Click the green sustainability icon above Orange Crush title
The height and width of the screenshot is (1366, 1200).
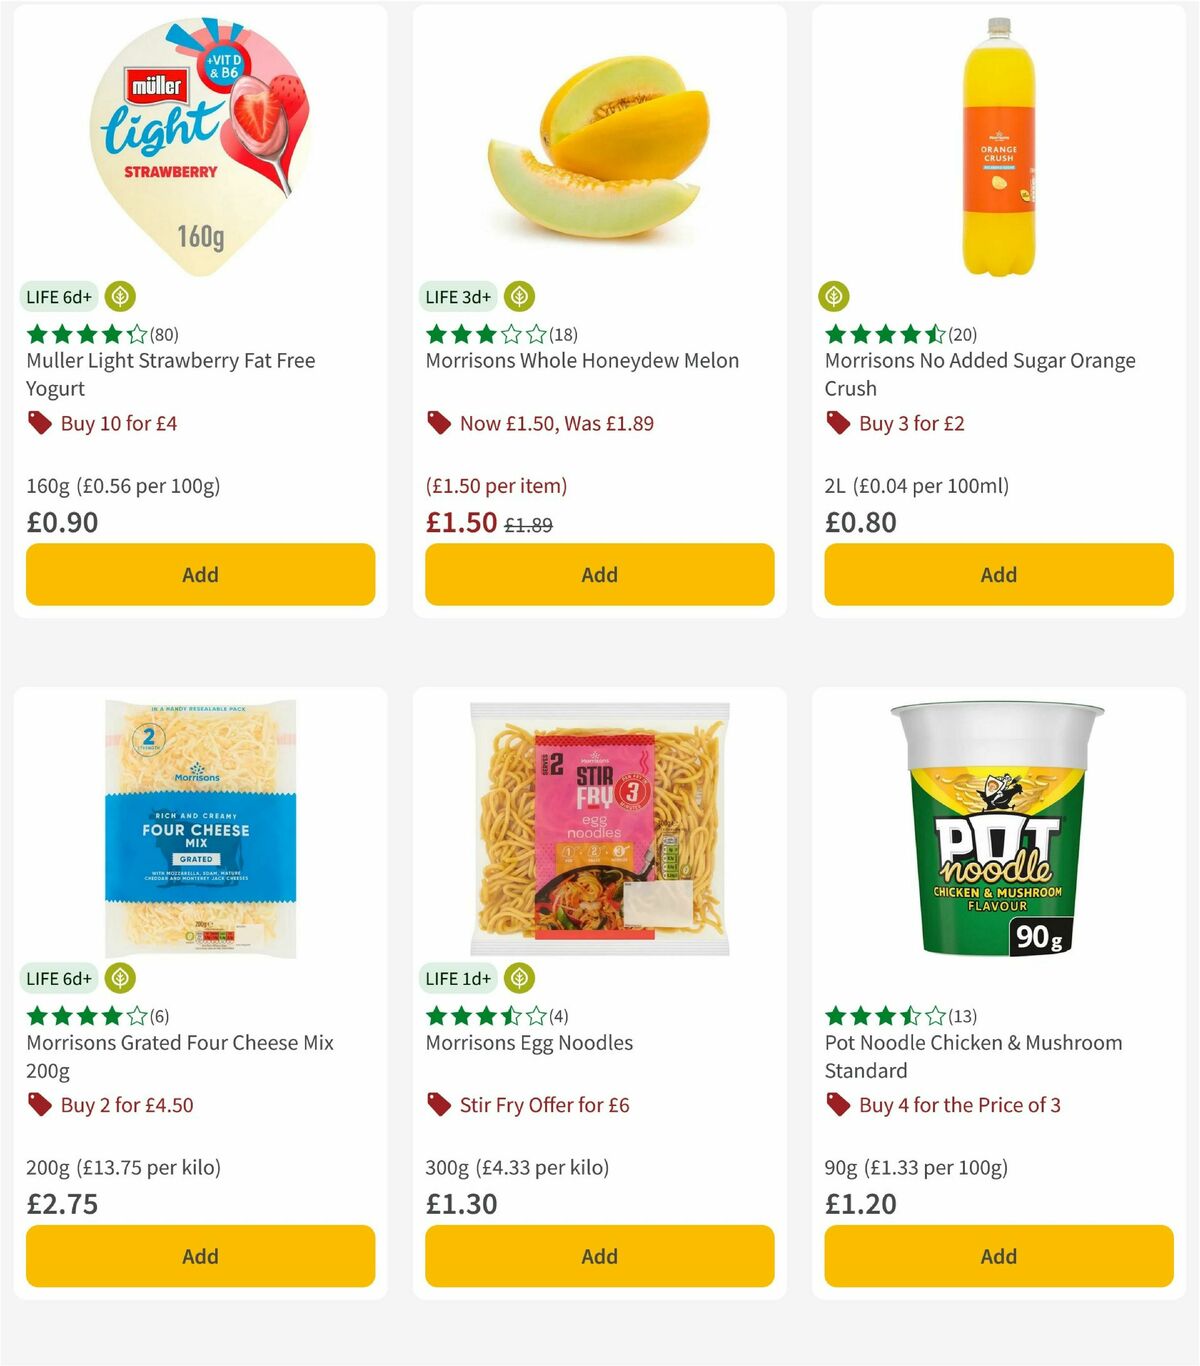(x=833, y=296)
